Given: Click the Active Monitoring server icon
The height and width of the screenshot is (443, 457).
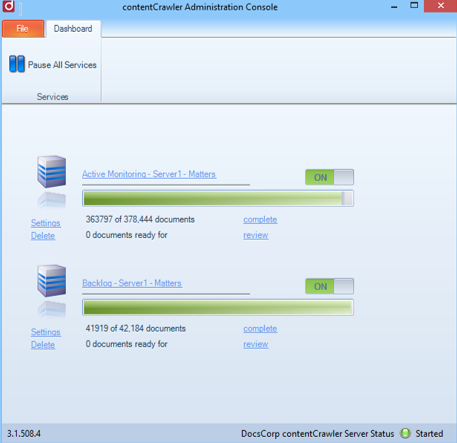Looking at the screenshot, I should tap(51, 172).
